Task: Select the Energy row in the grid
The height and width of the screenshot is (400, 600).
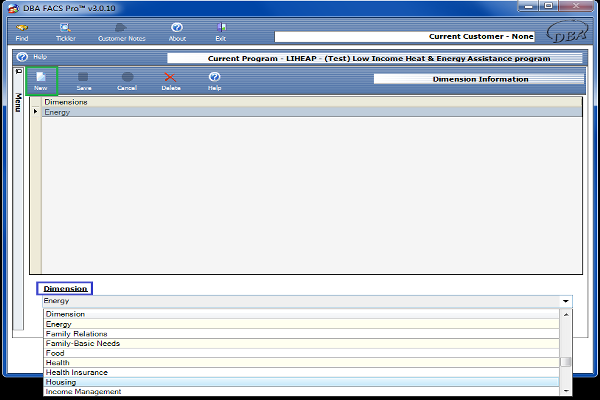Action: (x=312, y=112)
